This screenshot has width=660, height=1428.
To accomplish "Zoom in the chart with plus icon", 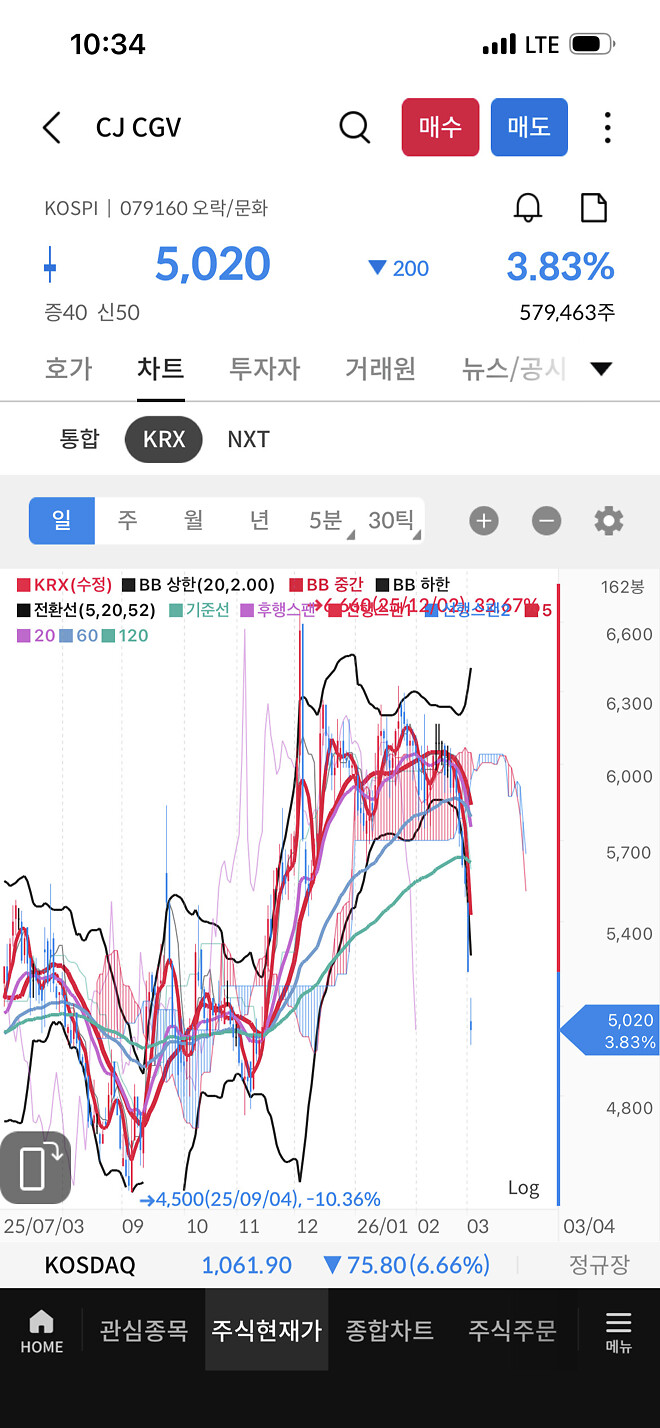I will click(x=484, y=520).
